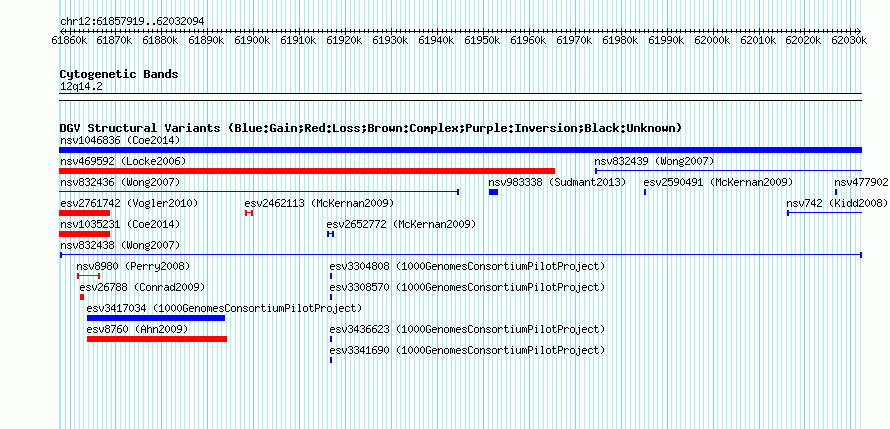Open the nsv469592 (Locke2006) label
The height and width of the screenshot is (429, 890).
click(123, 161)
